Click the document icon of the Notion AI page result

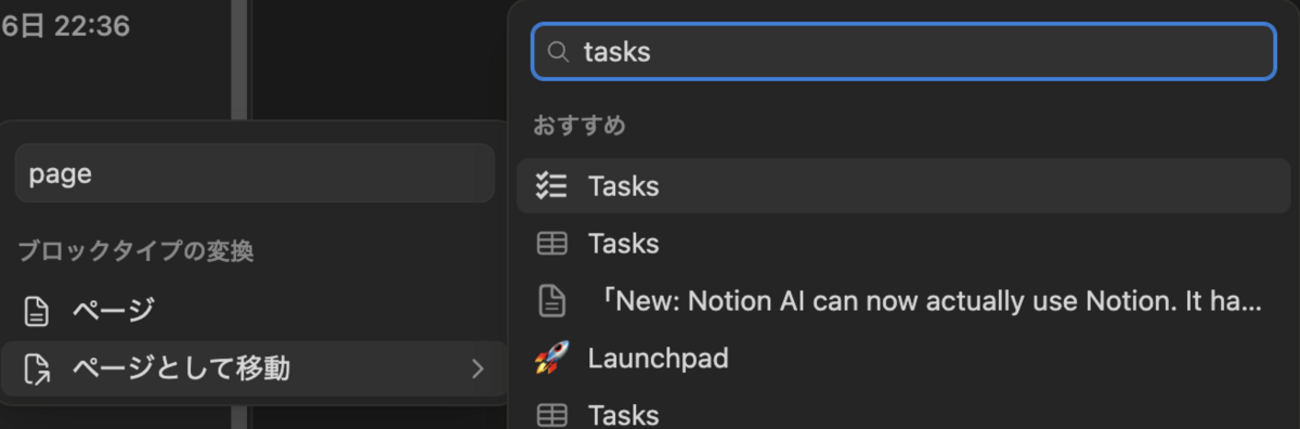552,301
